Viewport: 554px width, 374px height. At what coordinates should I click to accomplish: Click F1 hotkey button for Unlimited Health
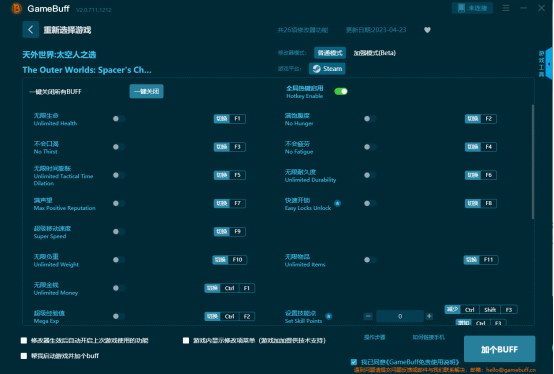click(x=230, y=119)
